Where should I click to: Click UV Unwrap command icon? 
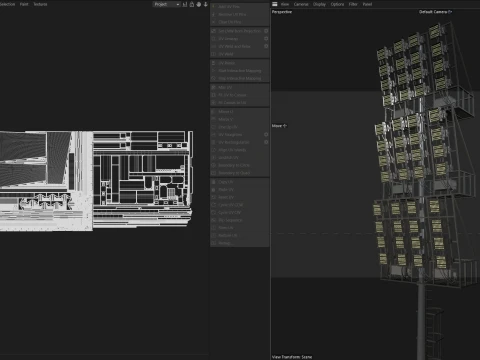pyautogui.click(x=214, y=39)
